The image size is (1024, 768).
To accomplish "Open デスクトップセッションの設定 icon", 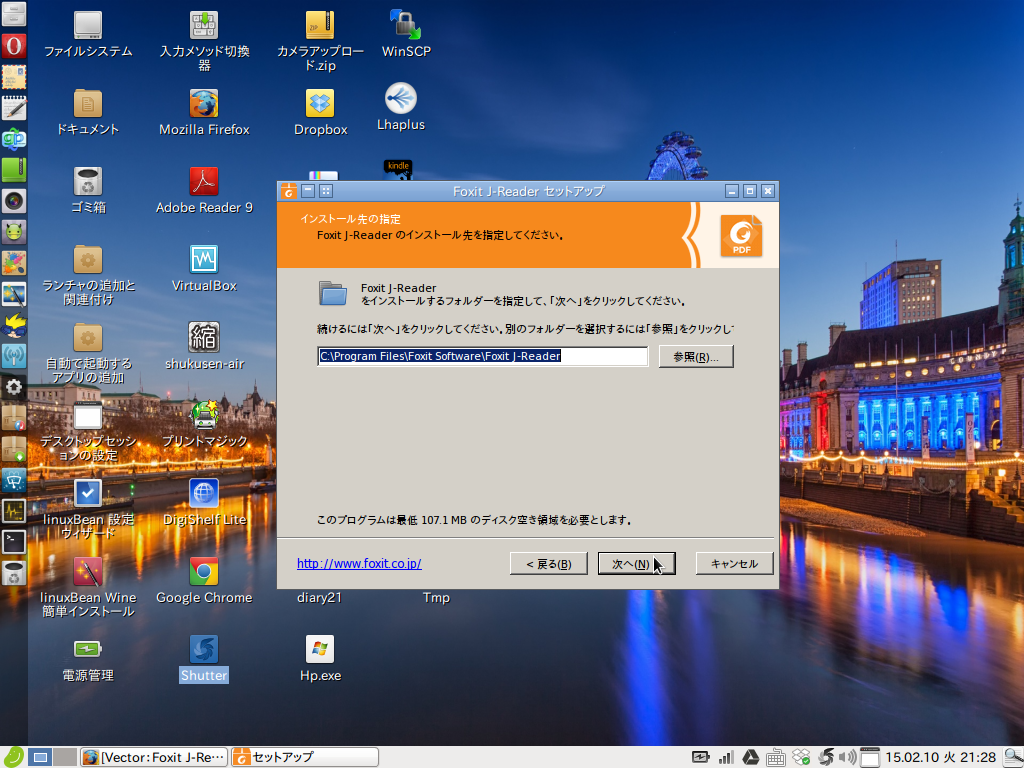I will pos(88,415).
